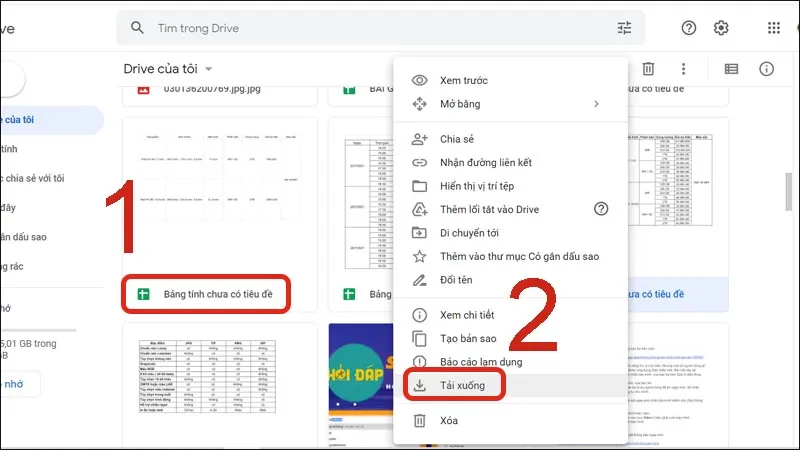Click help icon beside Thêm lối tắt vào Drive
Screen dimensions: 800x450
click(601, 209)
